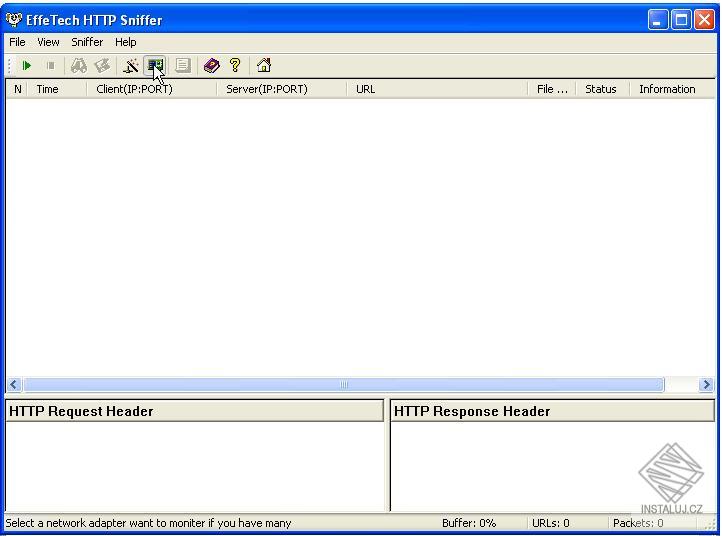Select the network adapter icon
This screenshot has width=722, height=536.
click(x=155, y=66)
